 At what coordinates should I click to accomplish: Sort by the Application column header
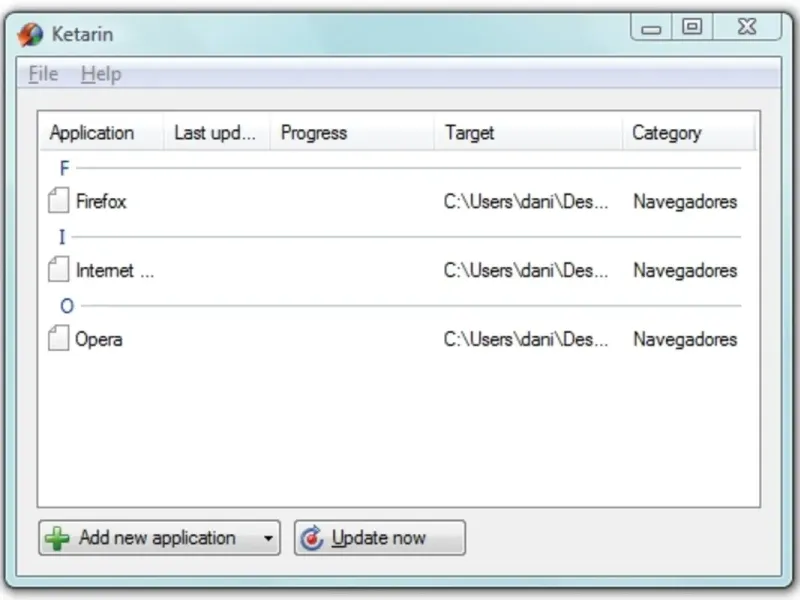click(x=102, y=133)
